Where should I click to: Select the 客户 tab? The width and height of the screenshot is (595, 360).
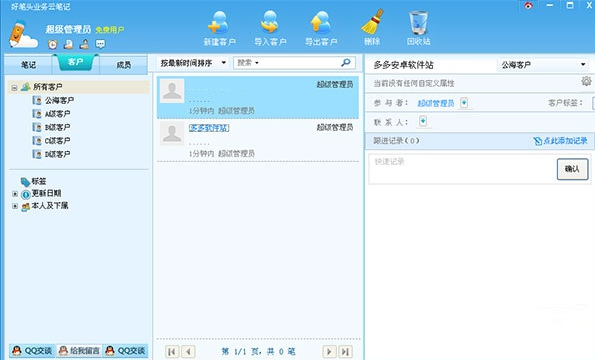(76, 62)
